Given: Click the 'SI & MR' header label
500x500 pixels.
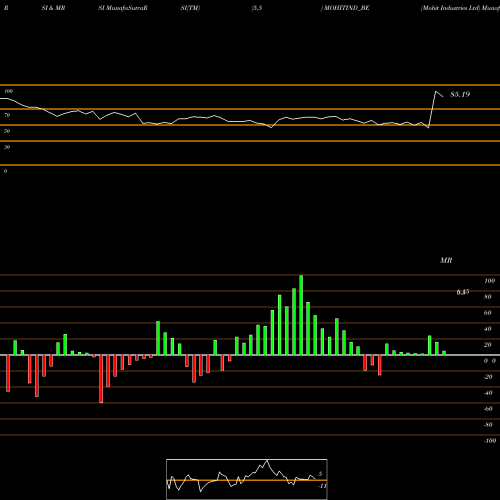Looking at the screenshot, I should click(53, 8).
